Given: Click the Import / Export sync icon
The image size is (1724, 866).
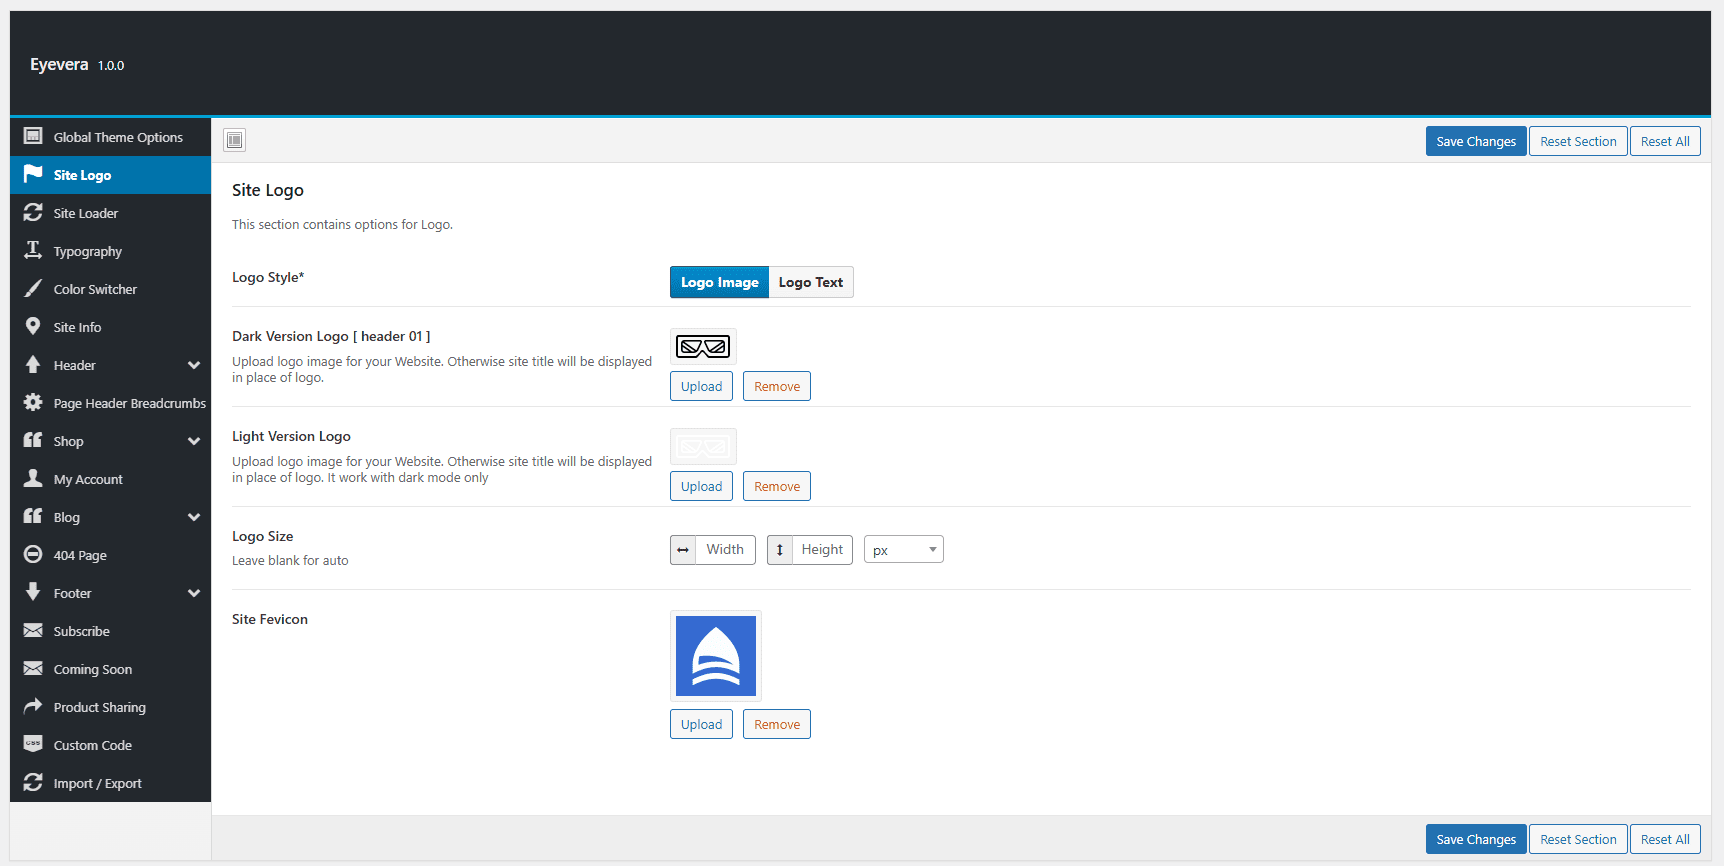Looking at the screenshot, I should pyautogui.click(x=33, y=782).
